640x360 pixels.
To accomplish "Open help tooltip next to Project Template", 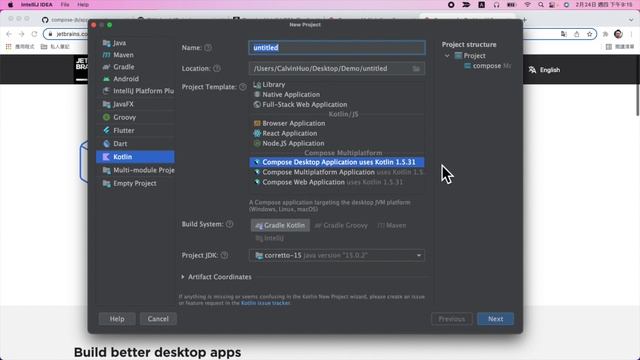I will pyautogui.click(x=243, y=87).
